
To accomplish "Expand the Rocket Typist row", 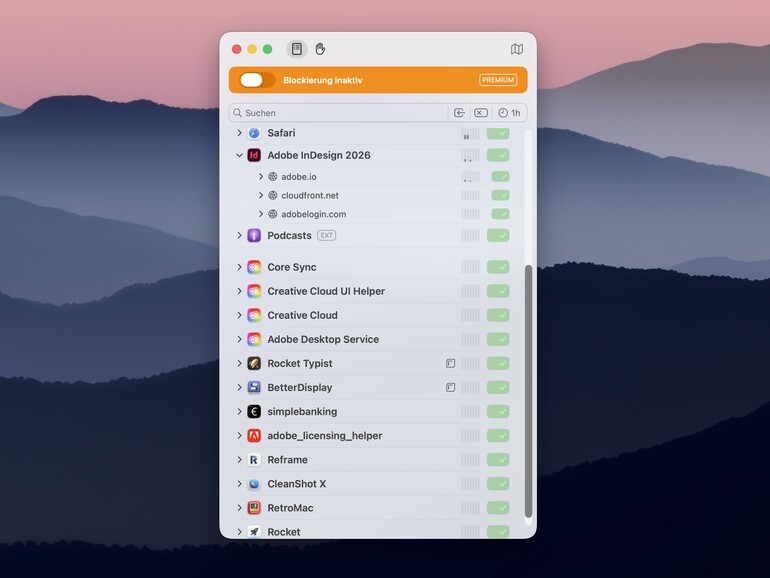I will click(239, 363).
